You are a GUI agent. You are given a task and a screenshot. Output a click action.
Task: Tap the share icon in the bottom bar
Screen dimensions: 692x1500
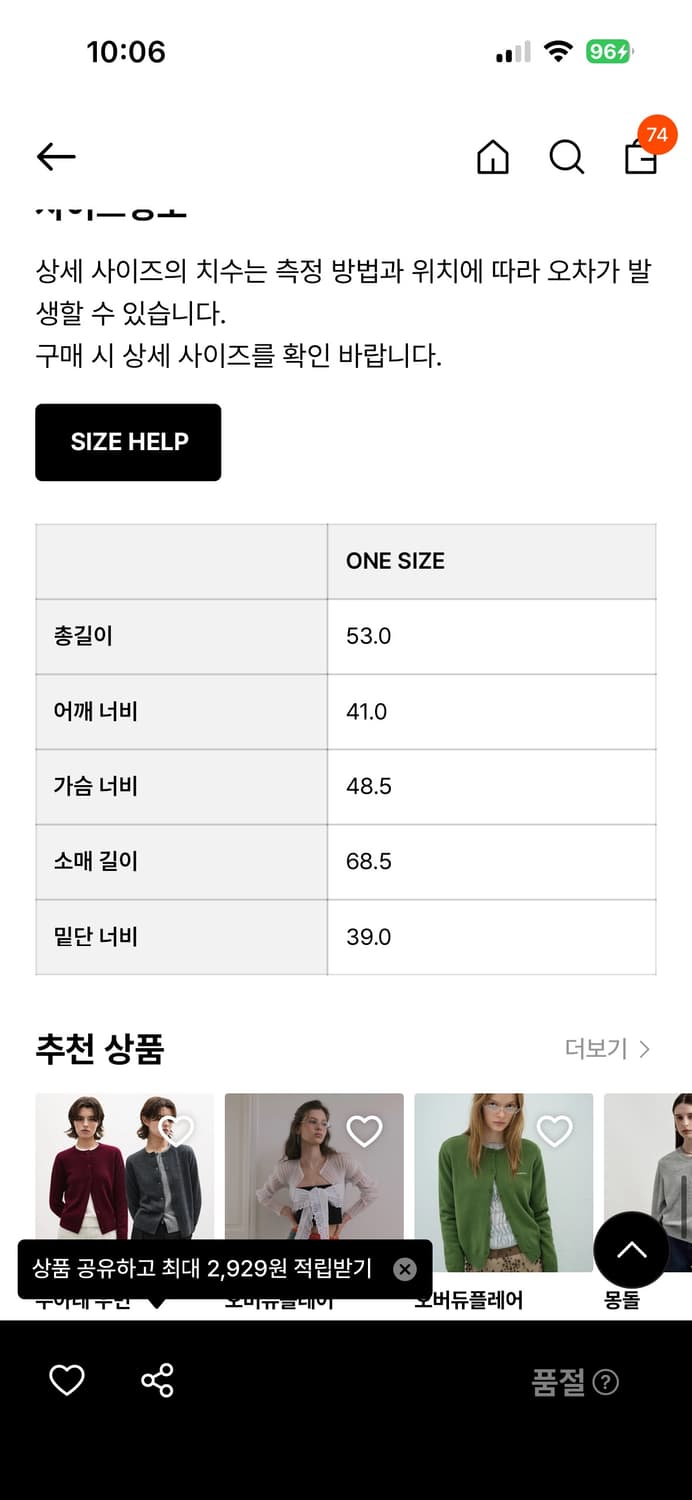coord(155,1380)
